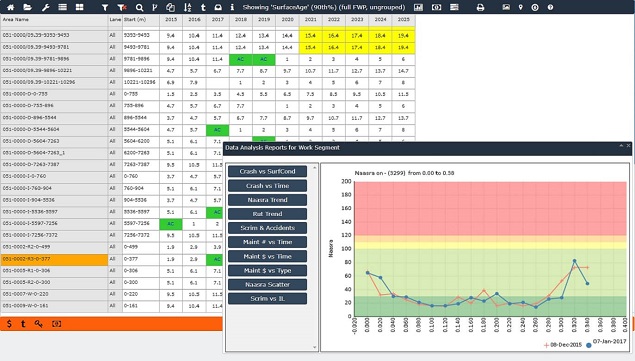Show the Naasra Scatter report

[267, 284]
